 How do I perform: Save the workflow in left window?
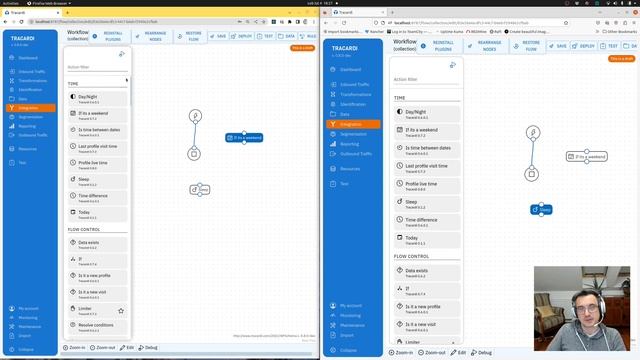[218, 36]
